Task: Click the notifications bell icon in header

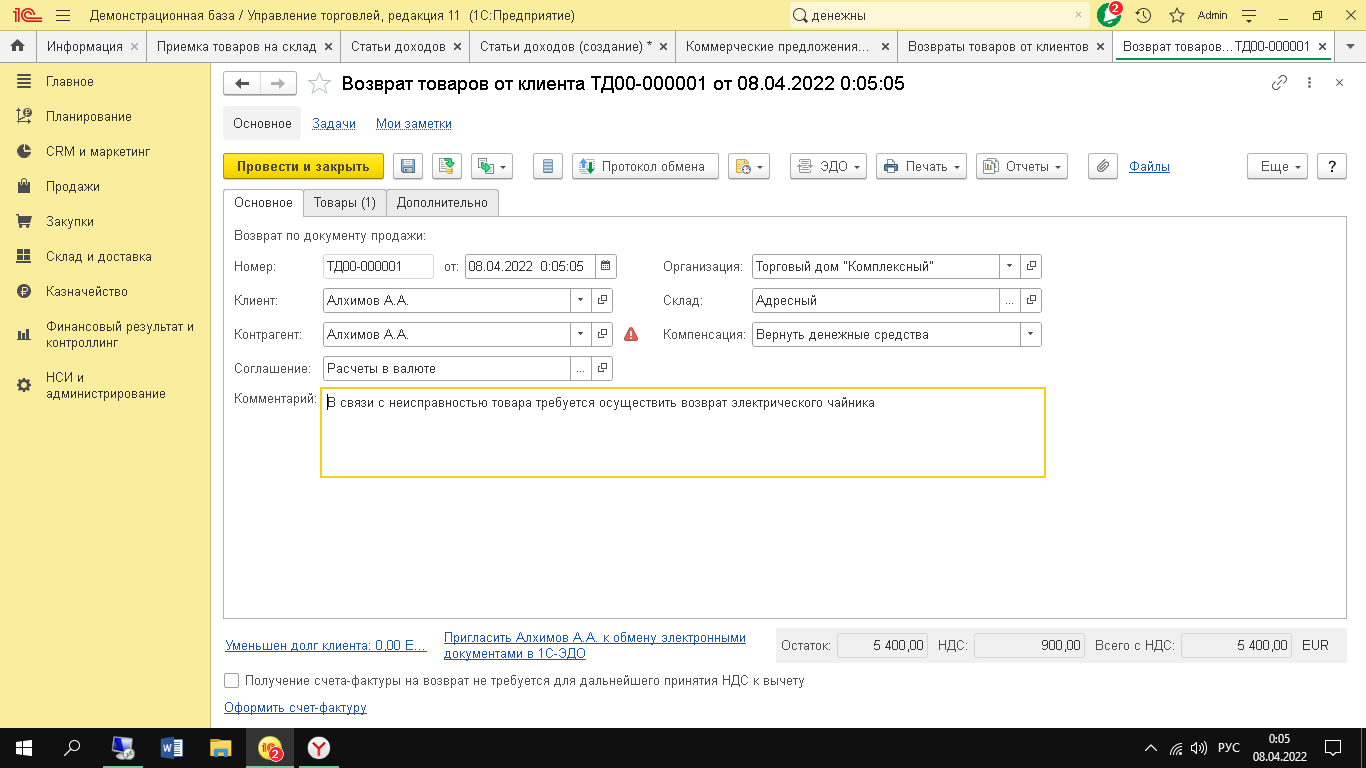Action: coord(1109,15)
